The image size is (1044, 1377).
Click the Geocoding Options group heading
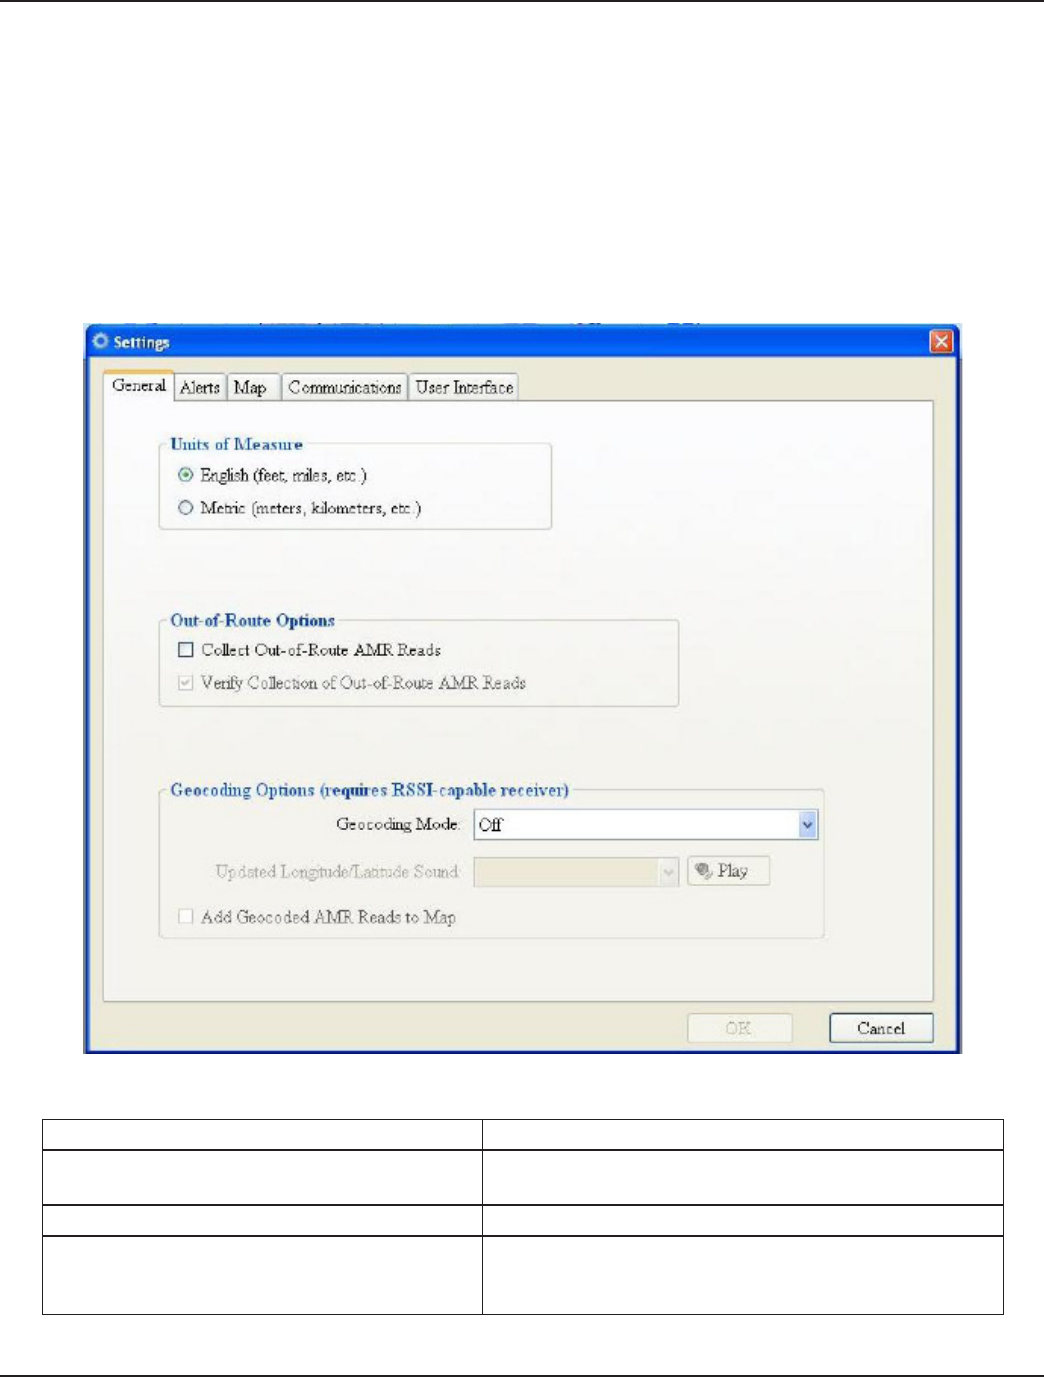coord(369,790)
